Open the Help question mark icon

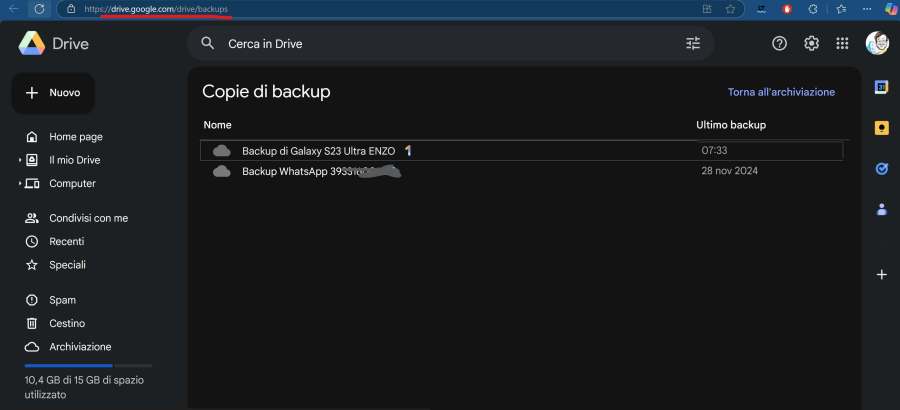780,44
